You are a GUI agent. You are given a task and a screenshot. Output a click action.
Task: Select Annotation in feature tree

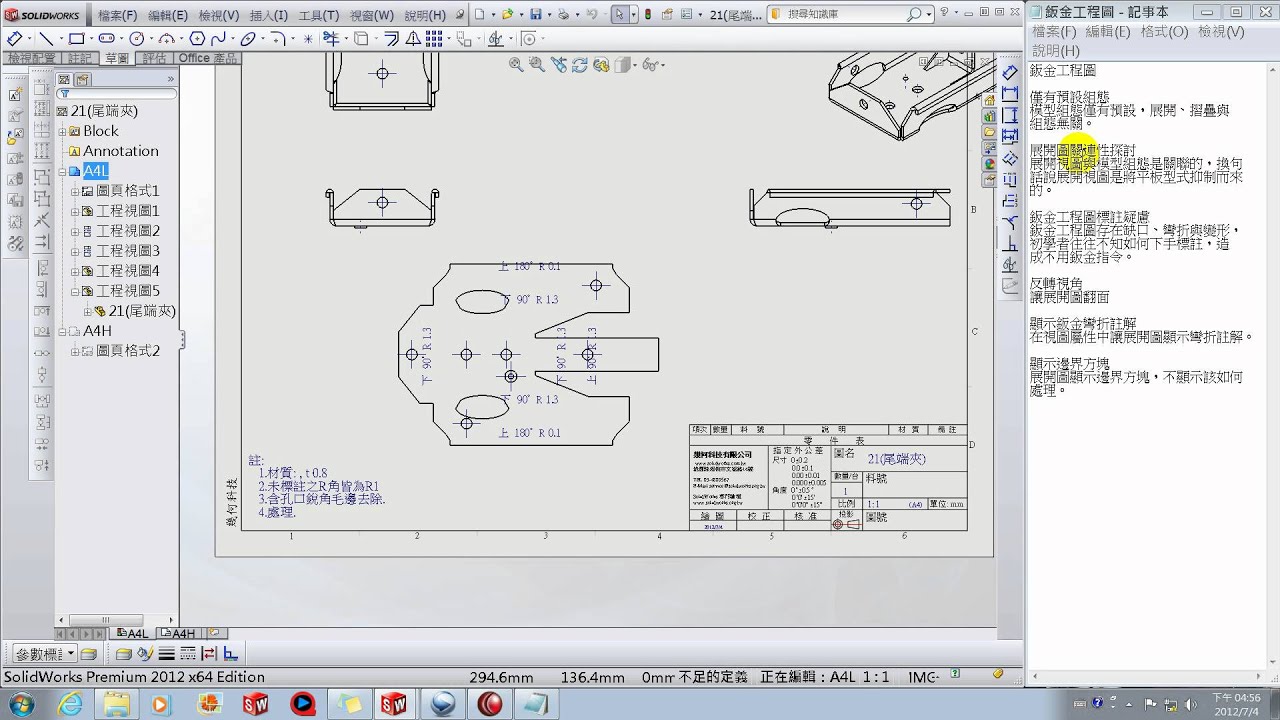120,151
